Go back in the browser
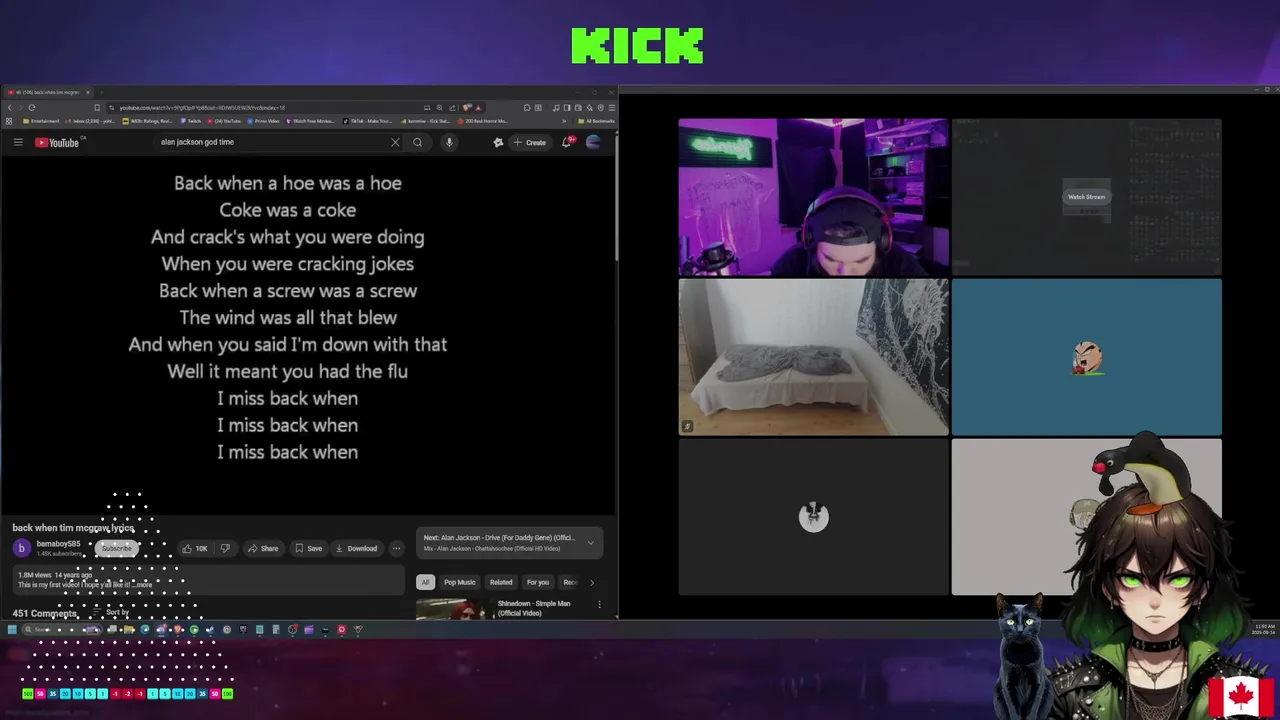The height and width of the screenshot is (720, 1280). click(10, 107)
